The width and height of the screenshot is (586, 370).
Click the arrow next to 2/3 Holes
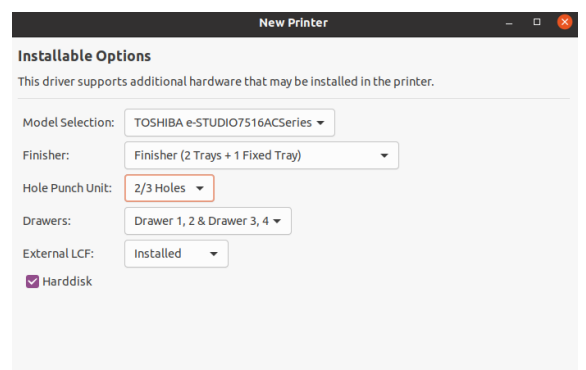click(200, 188)
